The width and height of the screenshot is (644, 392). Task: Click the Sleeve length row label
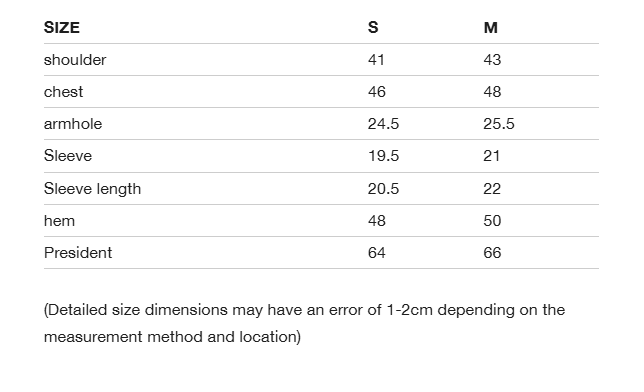coord(92,189)
